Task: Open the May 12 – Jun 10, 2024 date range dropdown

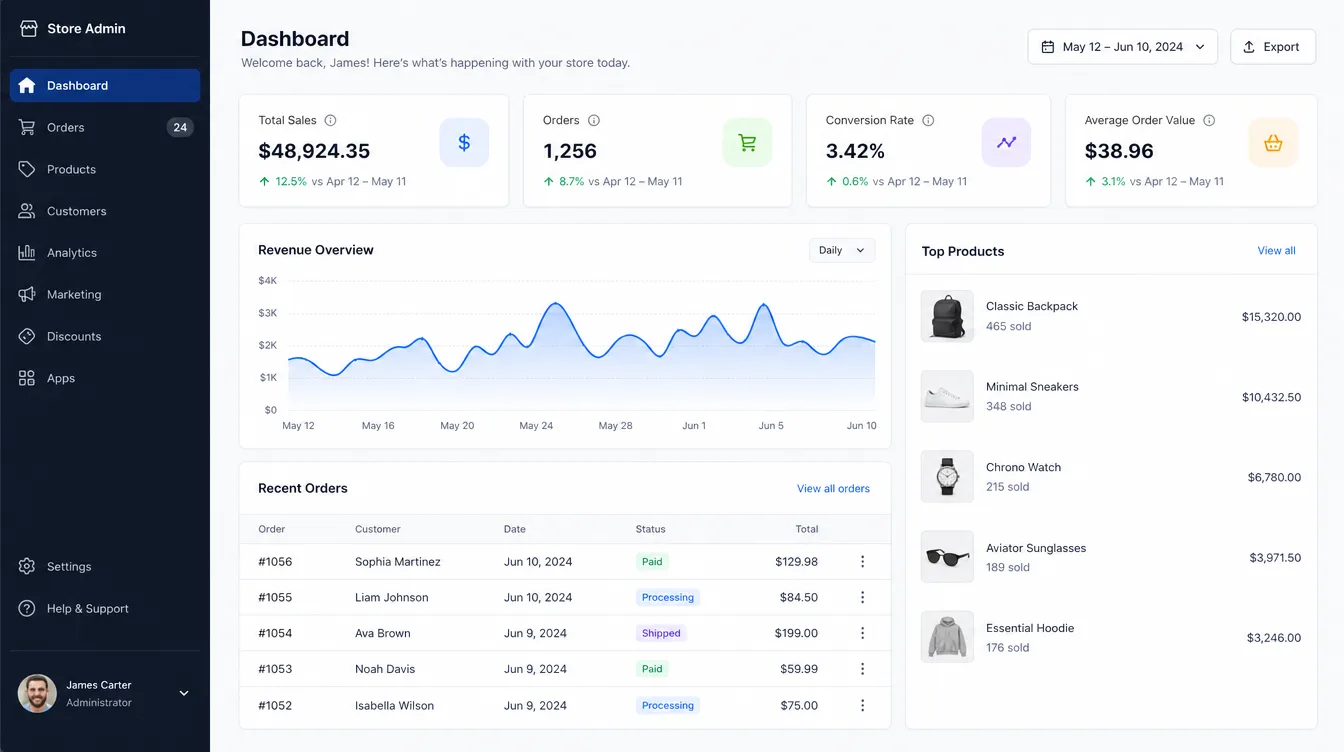Action: pos(1123,47)
